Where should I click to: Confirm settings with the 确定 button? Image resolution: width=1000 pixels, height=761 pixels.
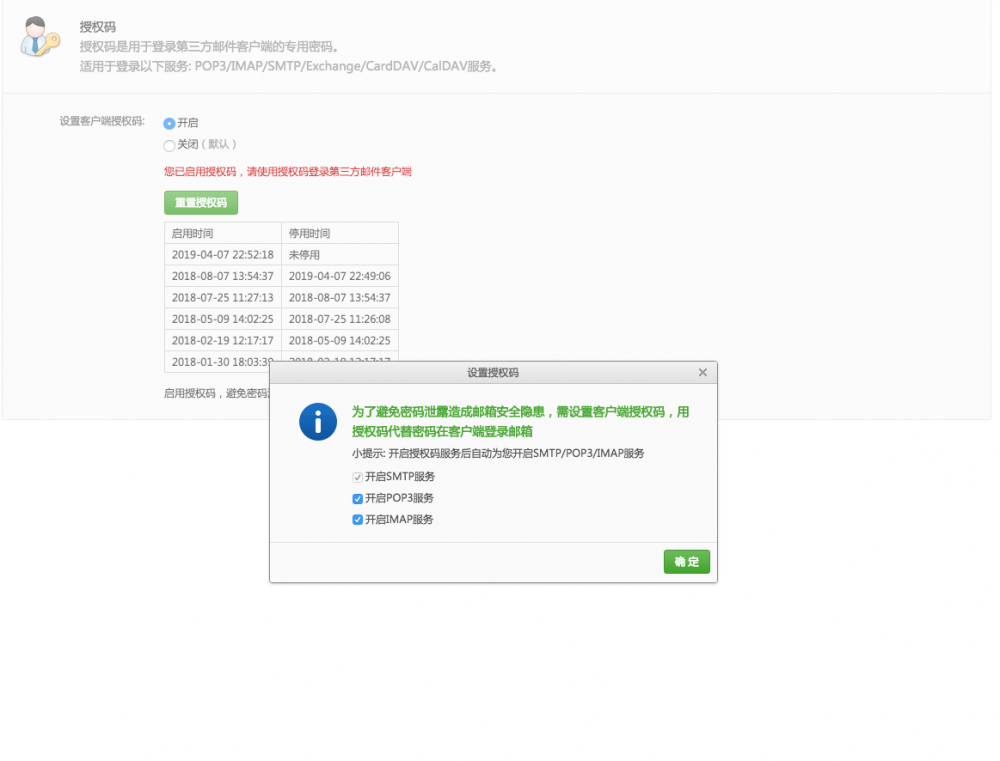coord(686,561)
